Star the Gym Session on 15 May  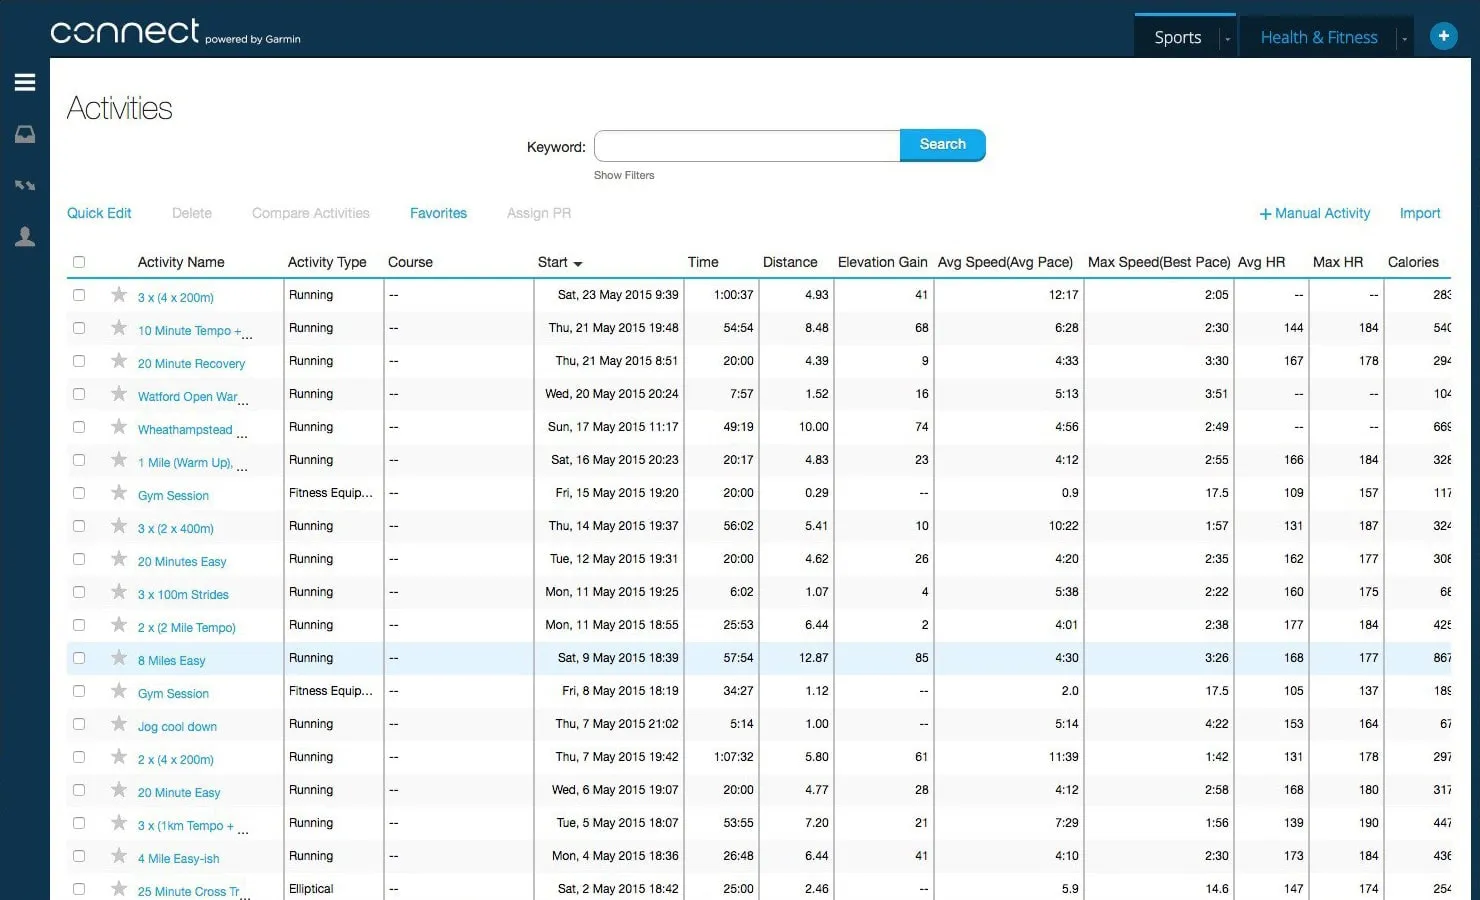coord(119,493)
